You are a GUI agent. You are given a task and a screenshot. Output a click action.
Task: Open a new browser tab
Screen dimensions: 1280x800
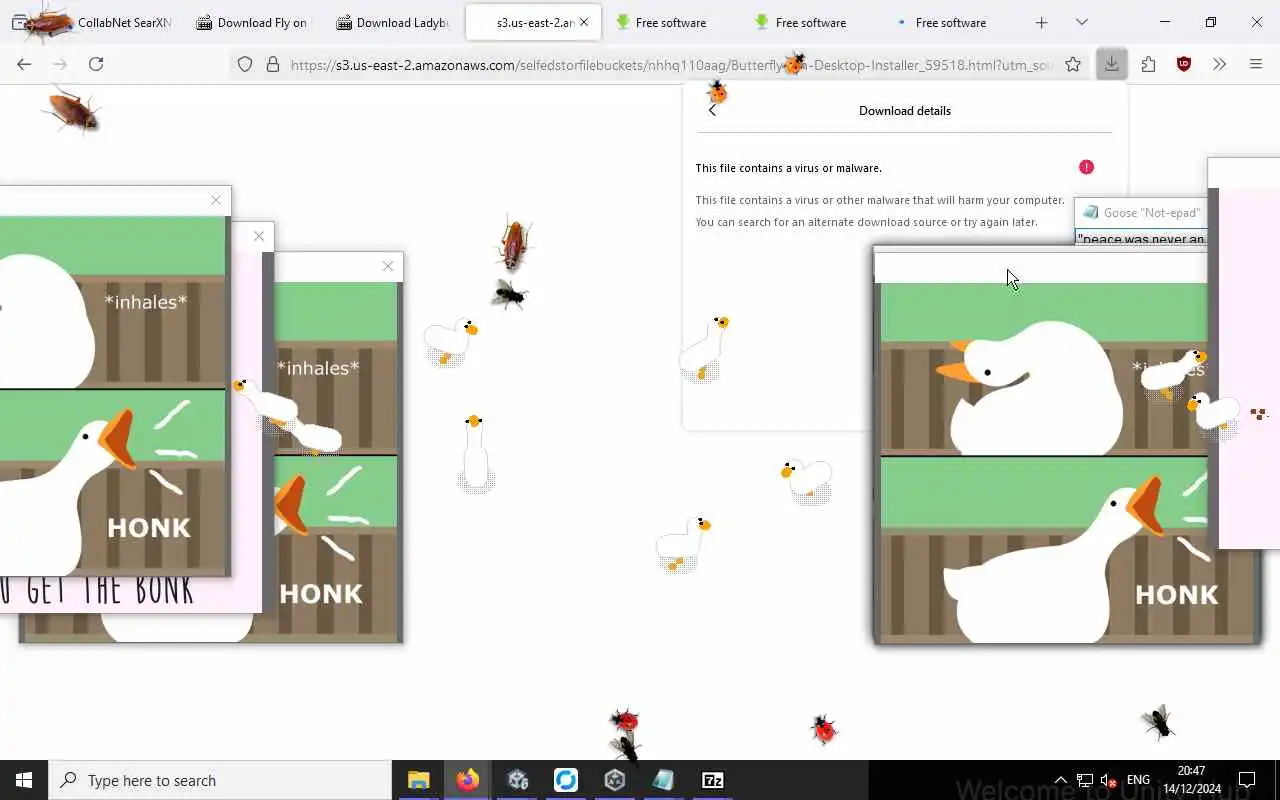coord(1041,22)
